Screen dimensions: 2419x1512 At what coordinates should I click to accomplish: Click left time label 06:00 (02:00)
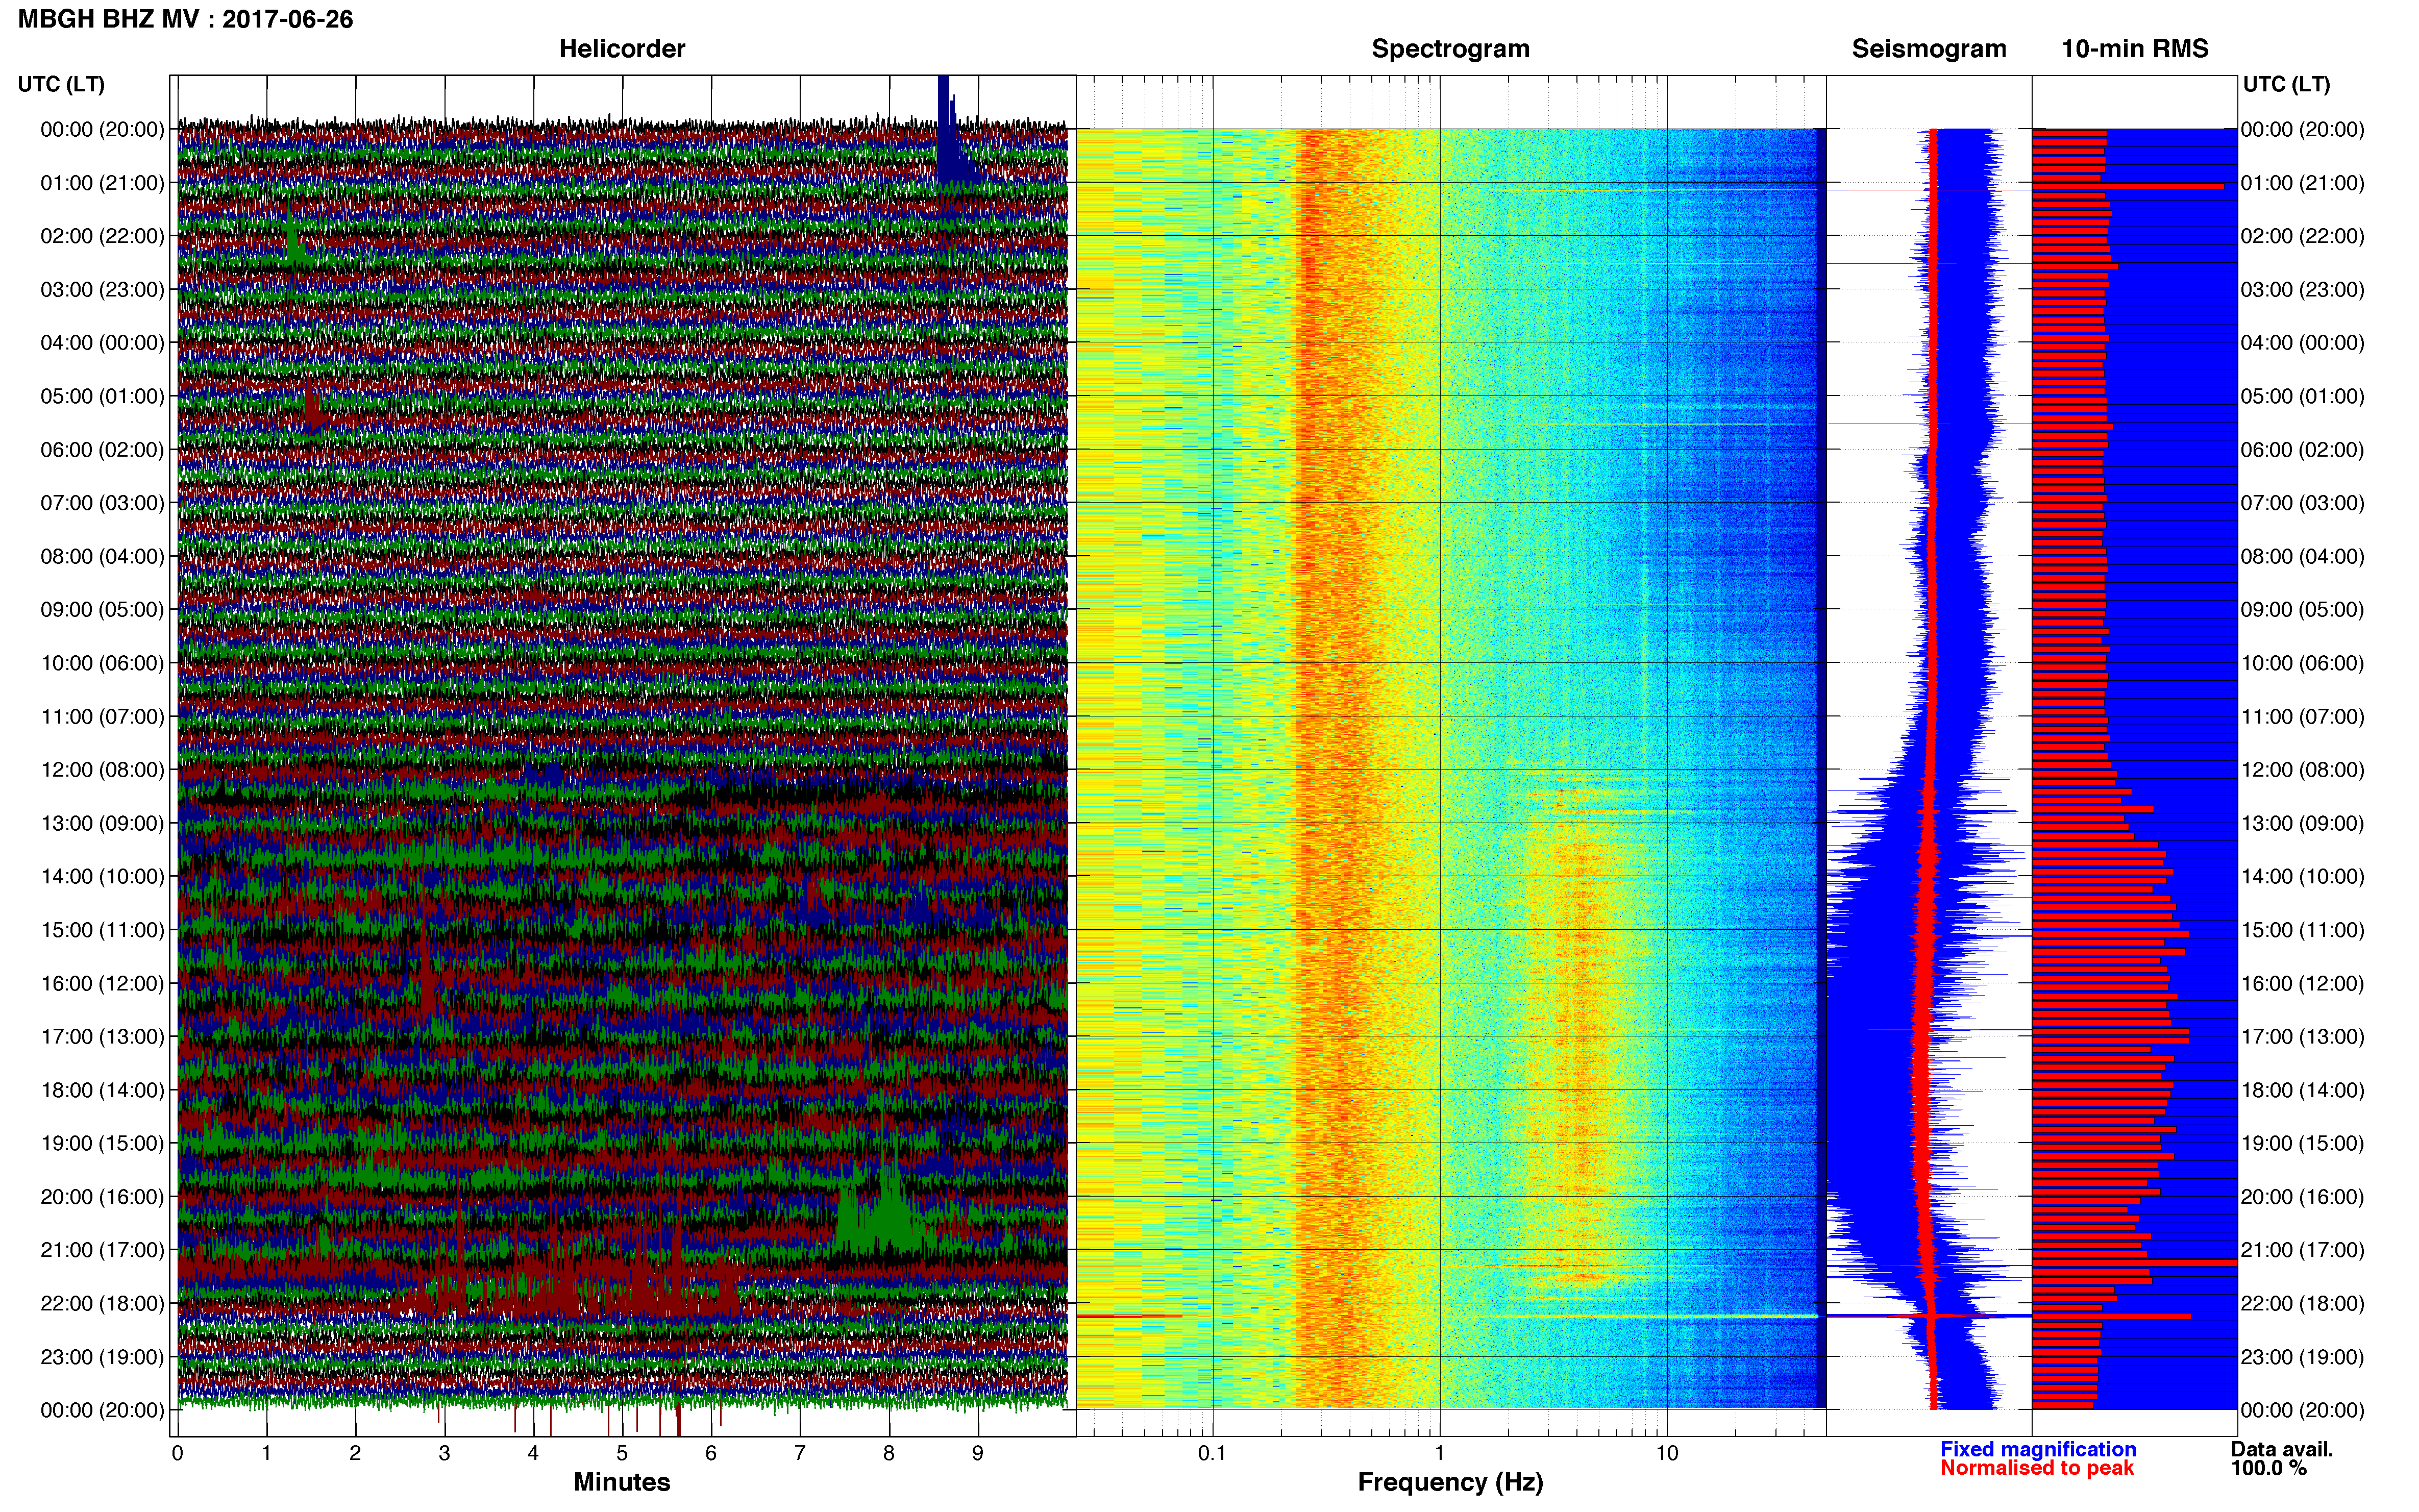pos(102,450)
